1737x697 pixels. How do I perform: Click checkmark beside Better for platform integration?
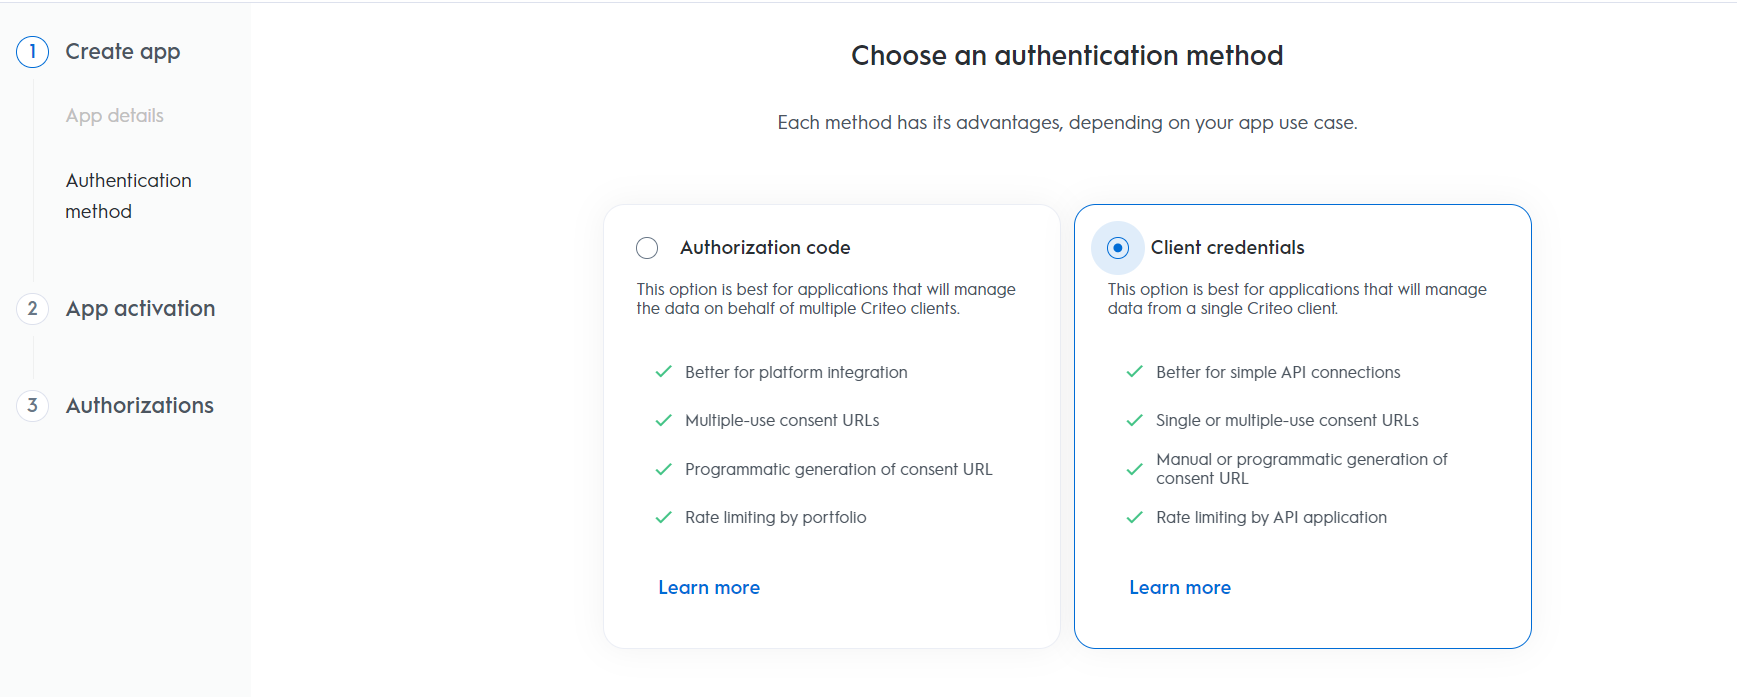(x=663, y=372)
